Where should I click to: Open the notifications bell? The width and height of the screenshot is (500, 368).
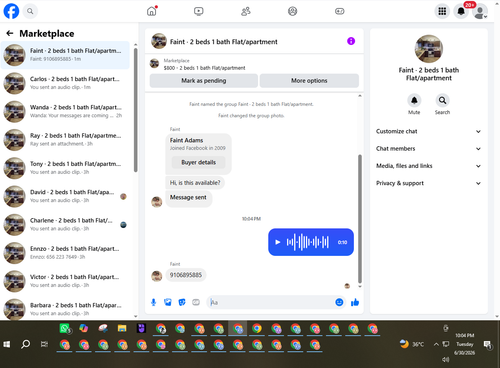point(461,11)
